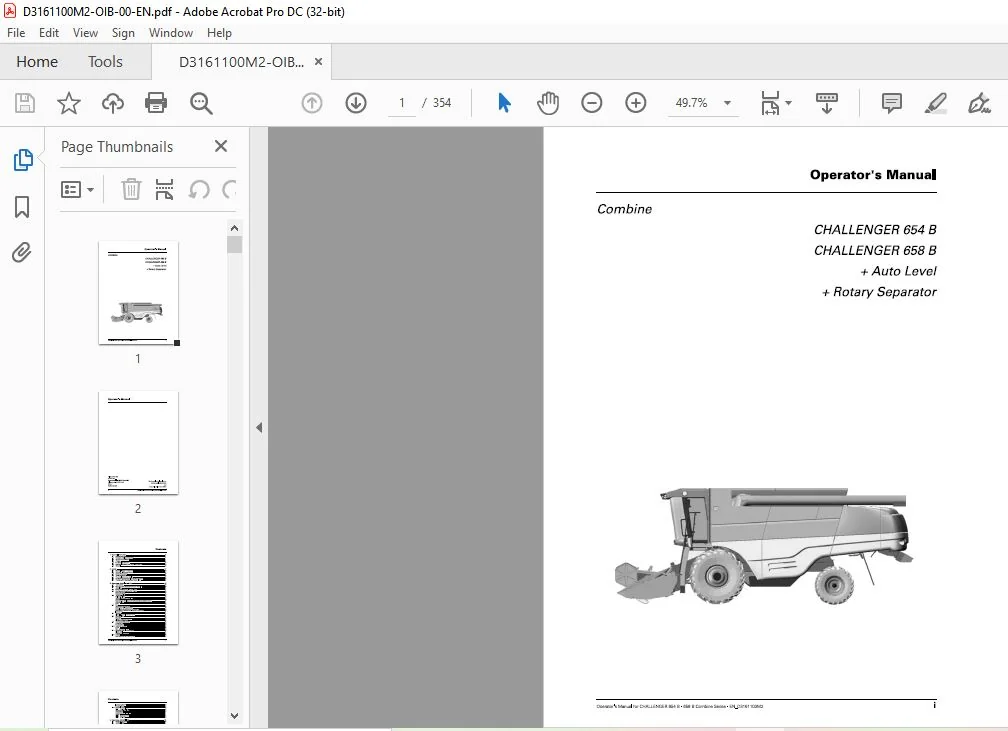Open the View menu
The image size is (1008, 731).
click(x=85, y=33)
